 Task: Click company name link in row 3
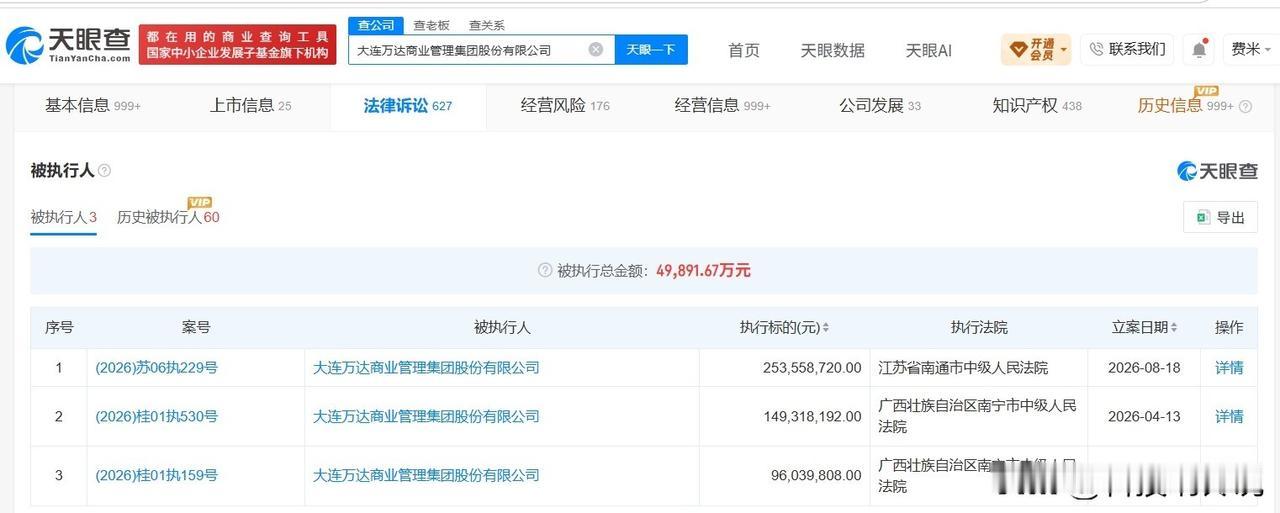pyautogui.click(x=426, y=475)
